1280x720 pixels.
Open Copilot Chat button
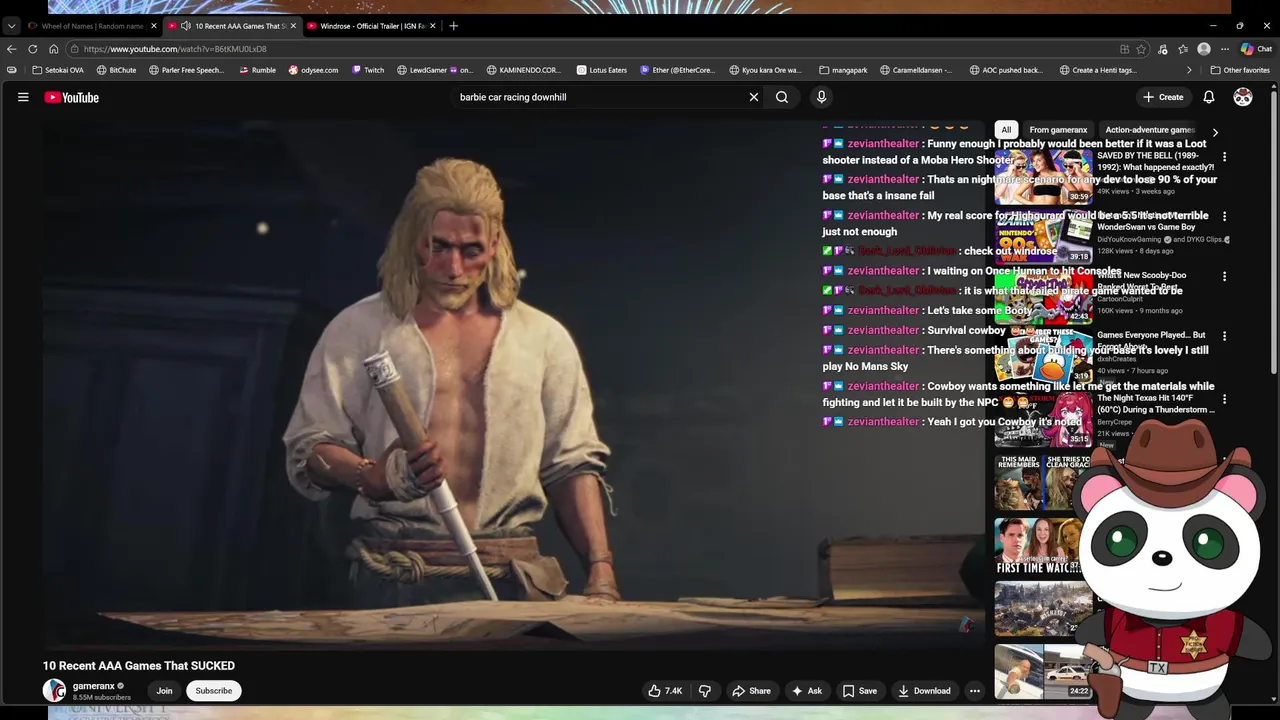tap(1256, 49)
